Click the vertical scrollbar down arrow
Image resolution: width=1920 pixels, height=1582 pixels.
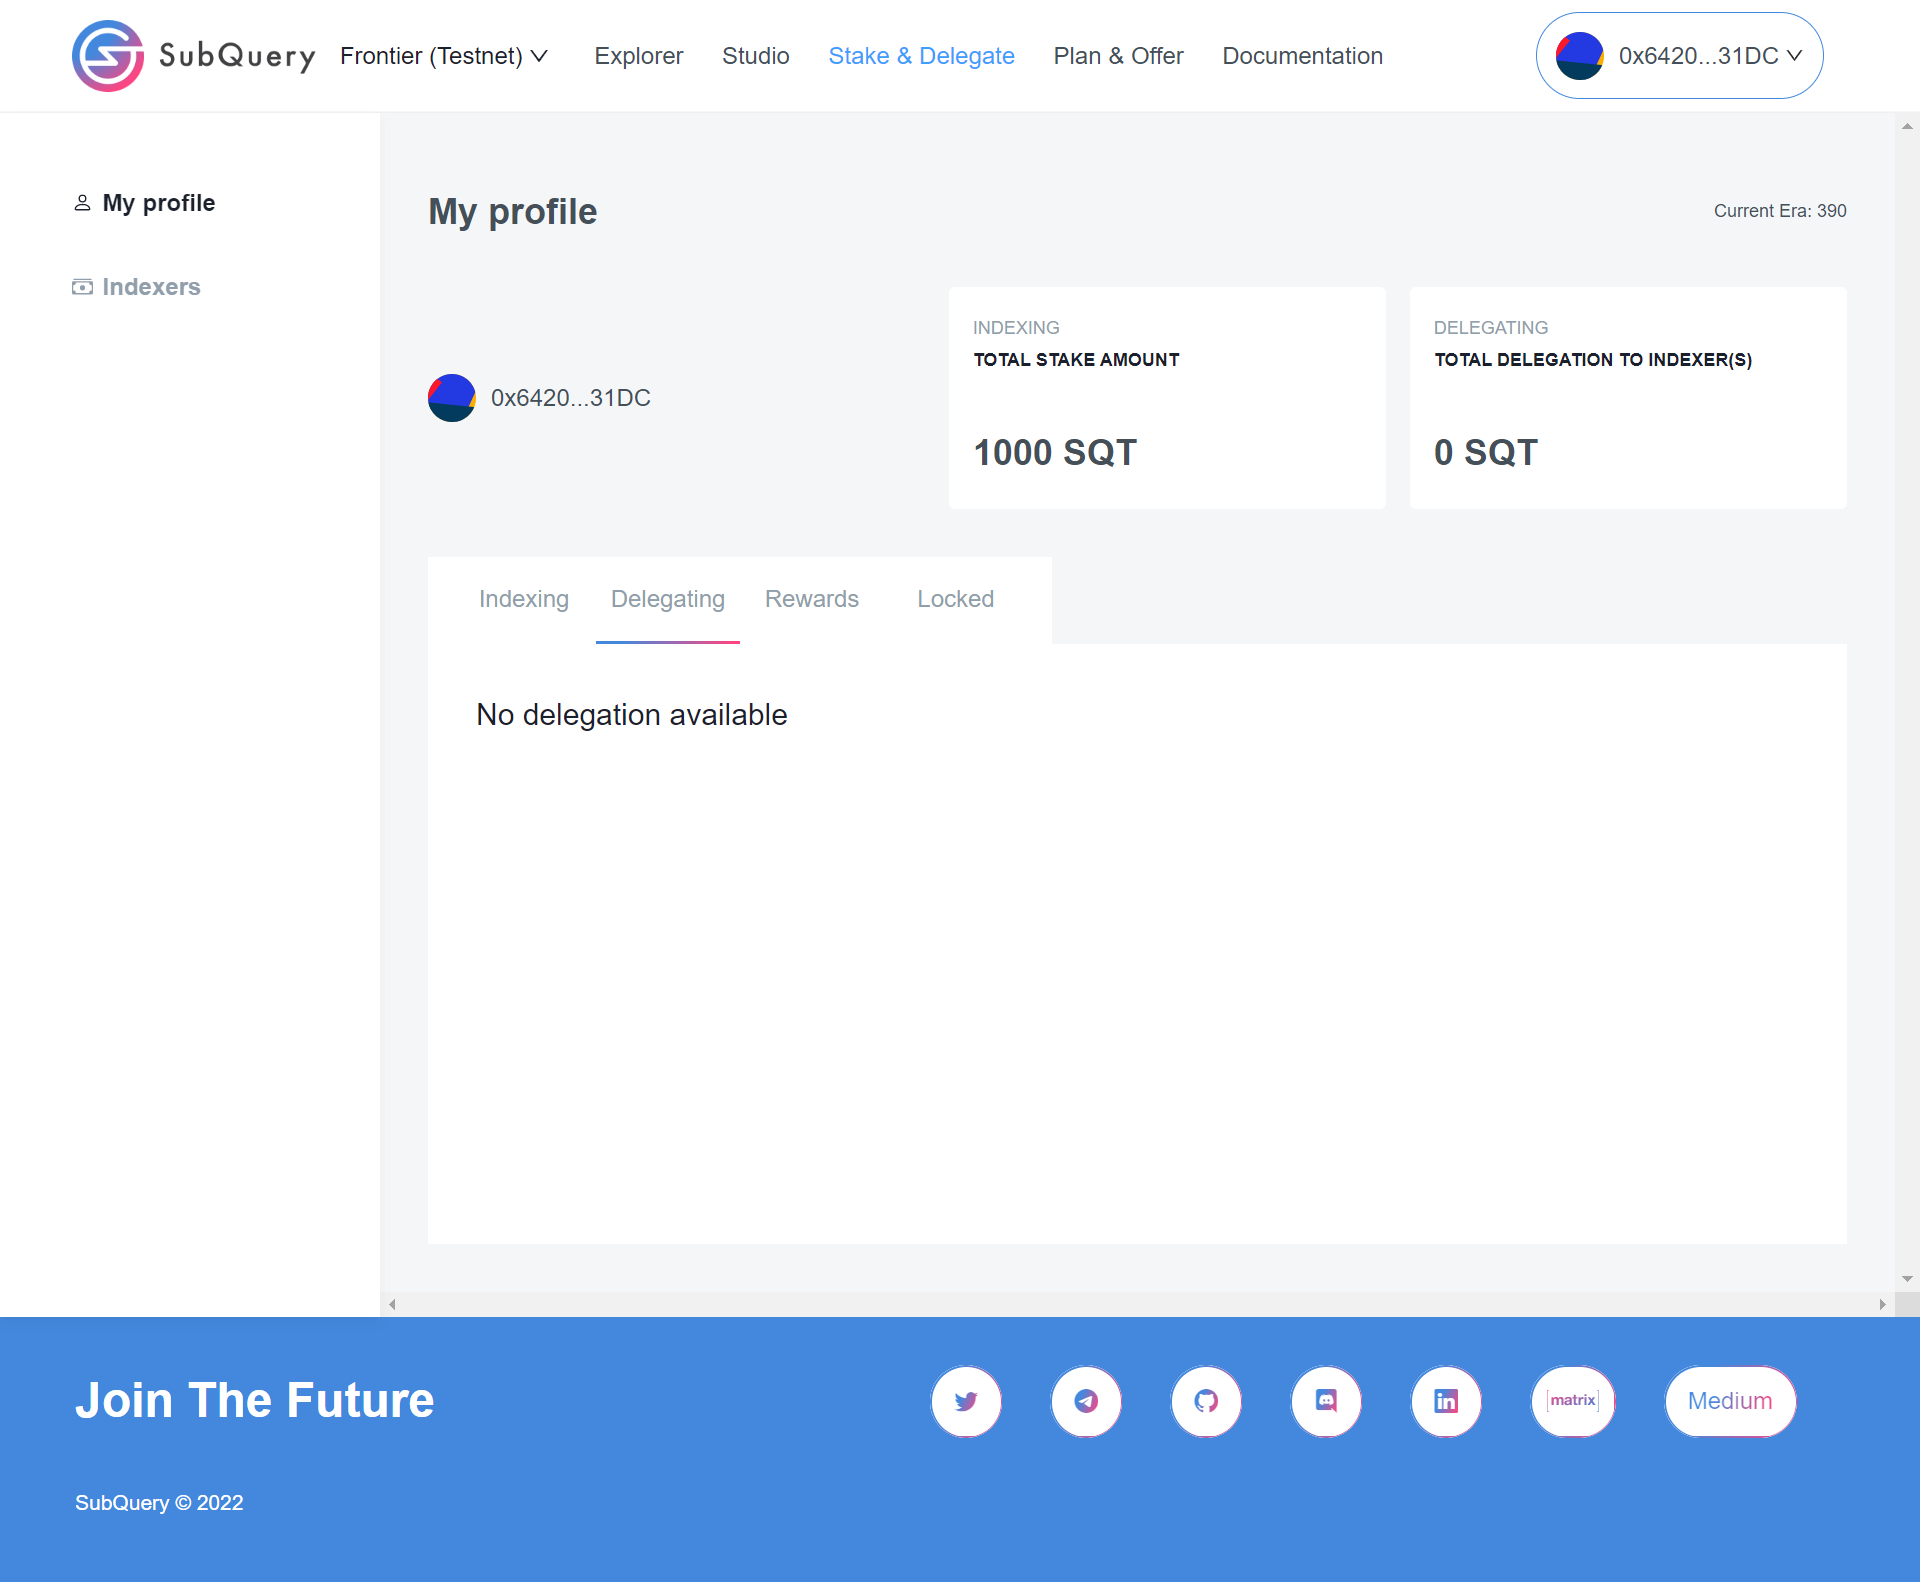1907,1279
